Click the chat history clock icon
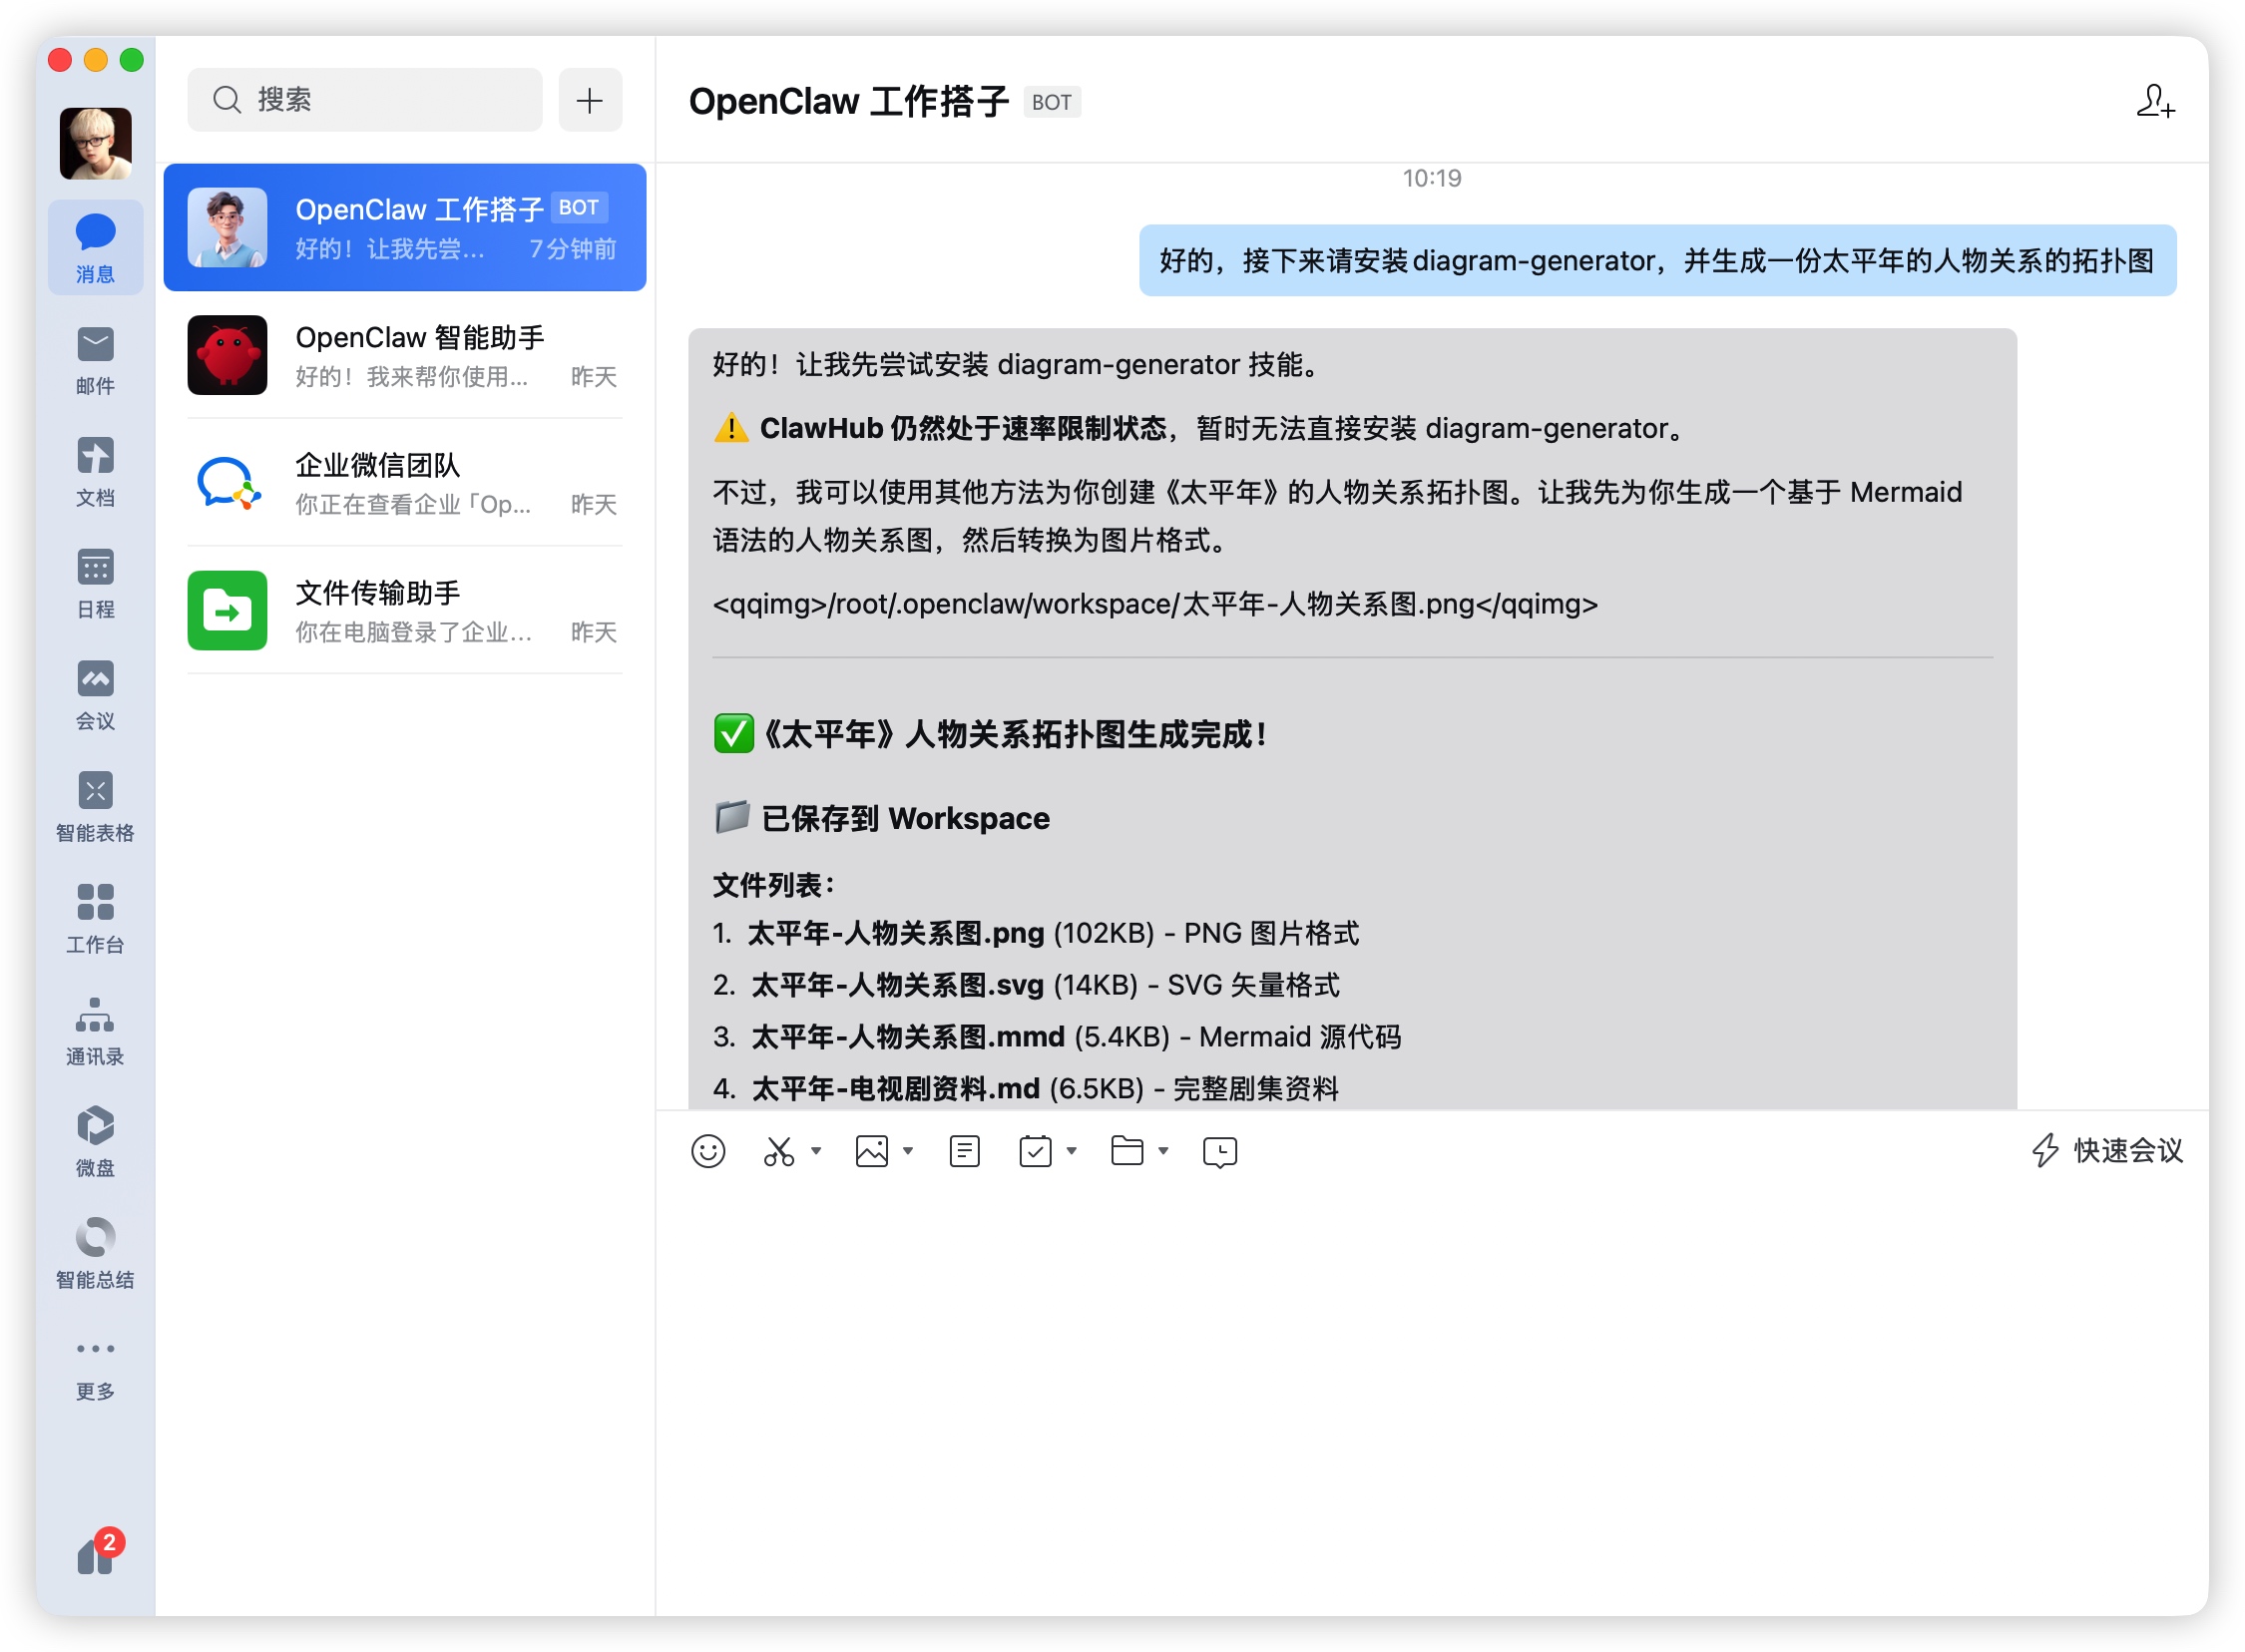 point(1220,1152)
